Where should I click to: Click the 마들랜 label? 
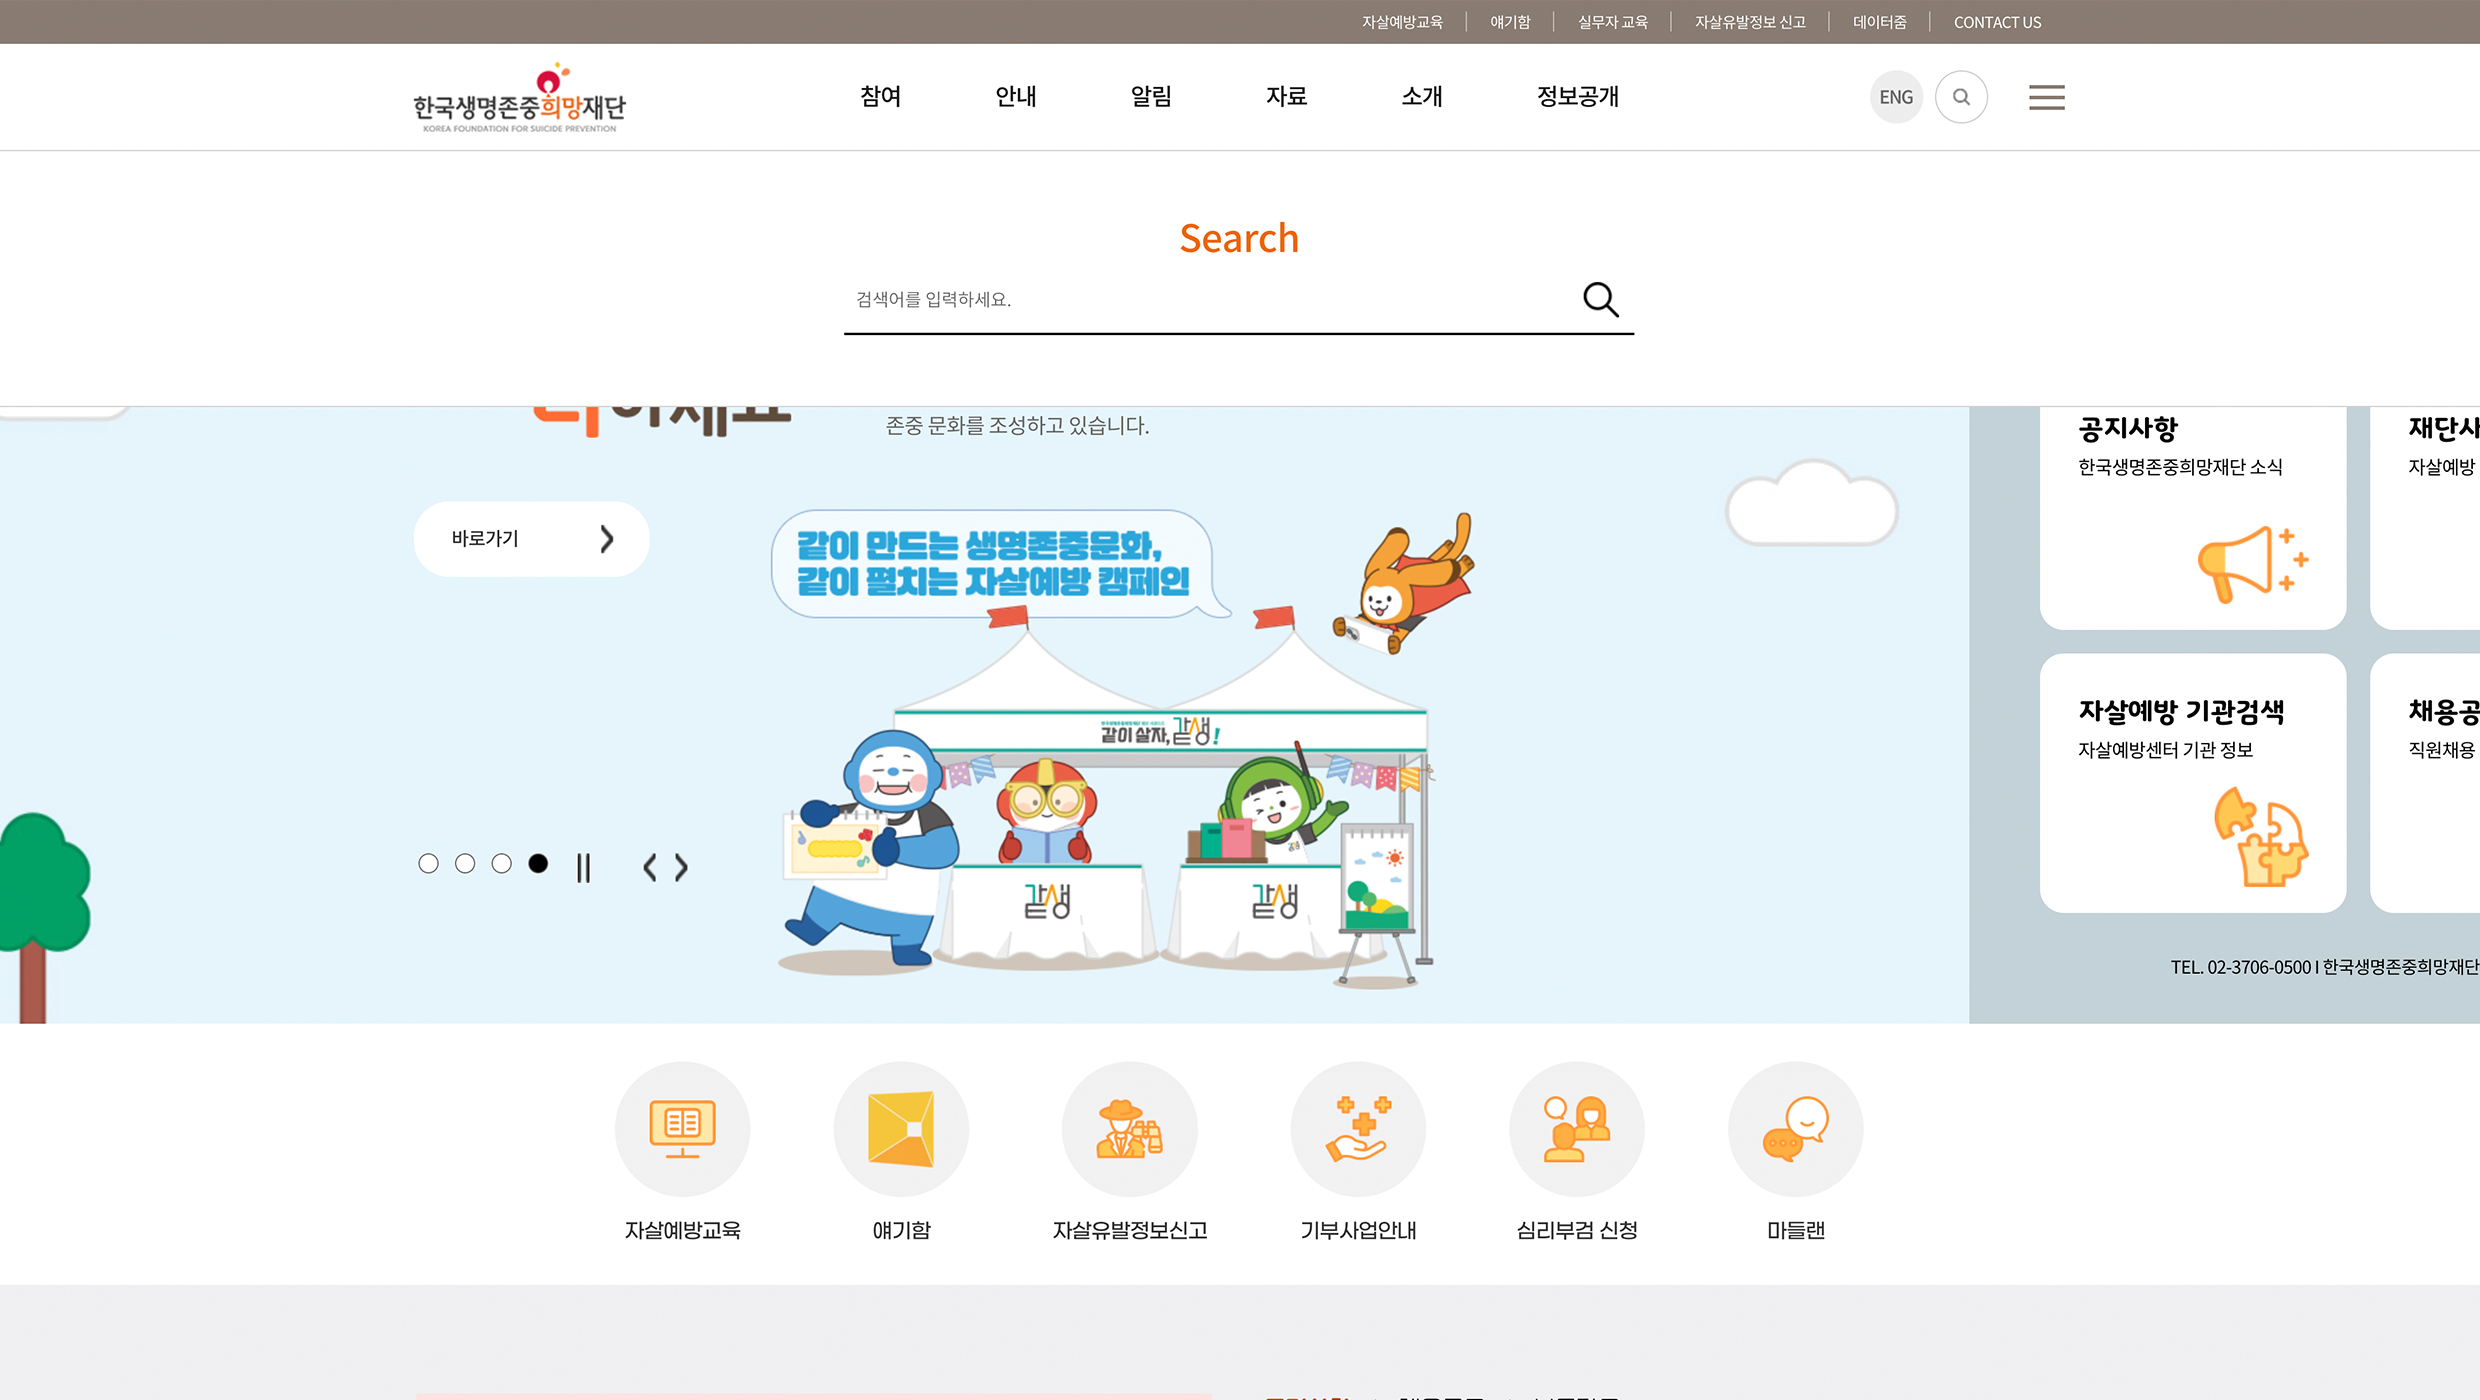point(1796,1230)
